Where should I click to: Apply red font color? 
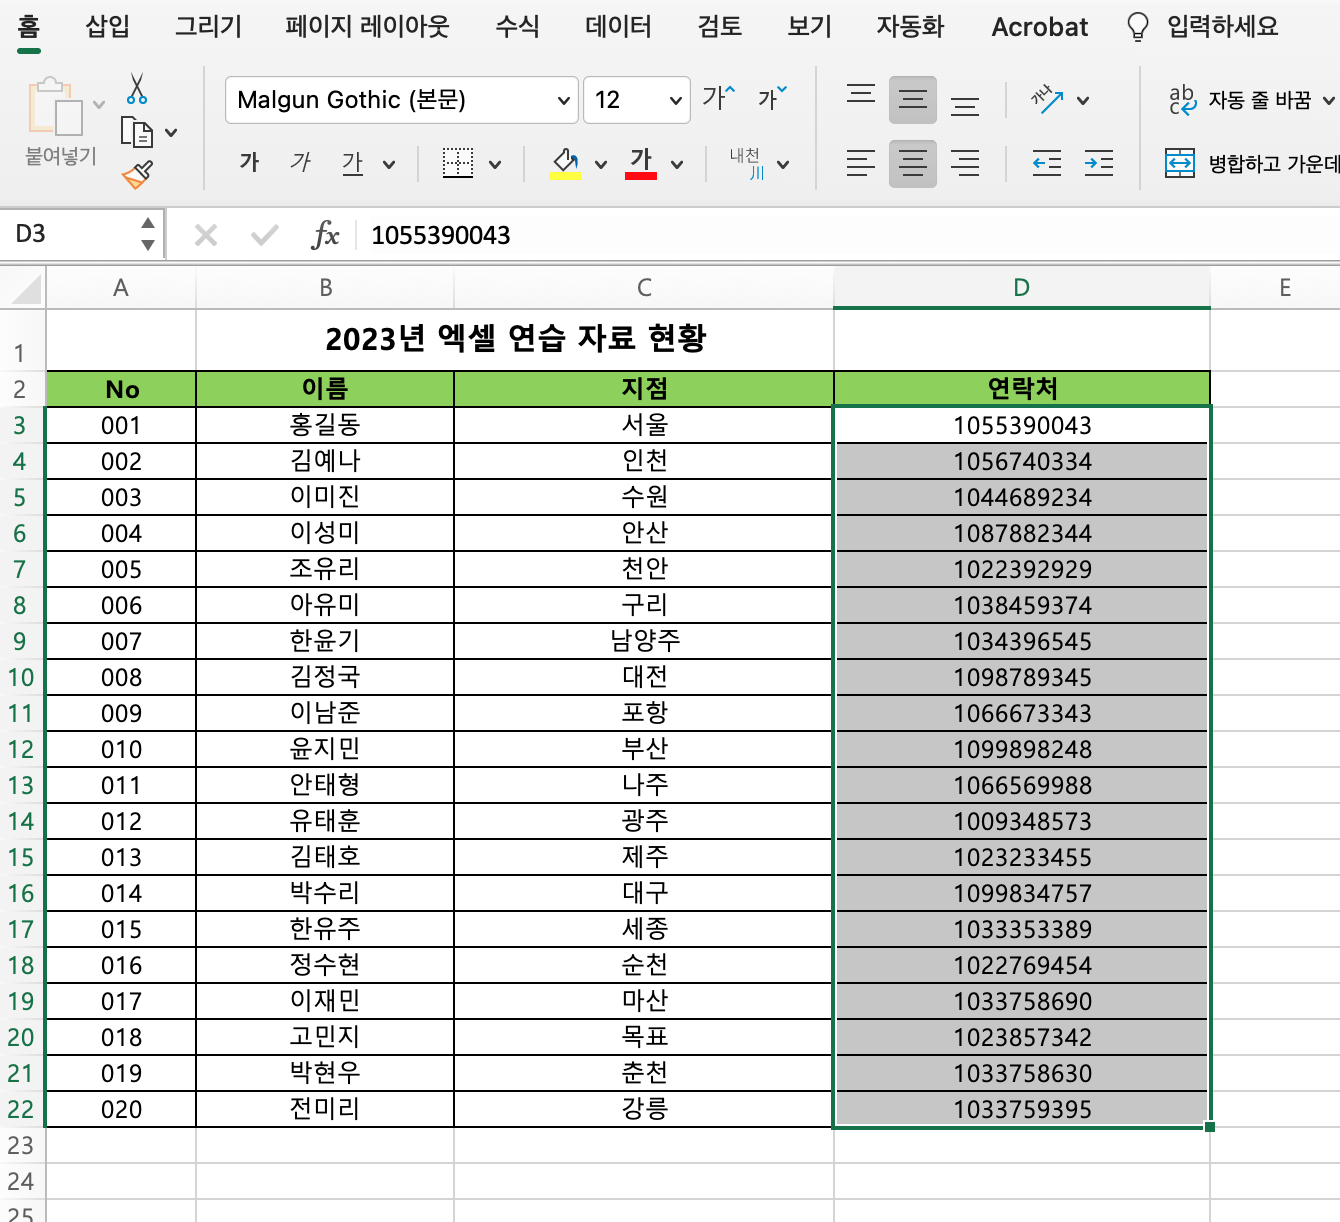tap(641, 163)
